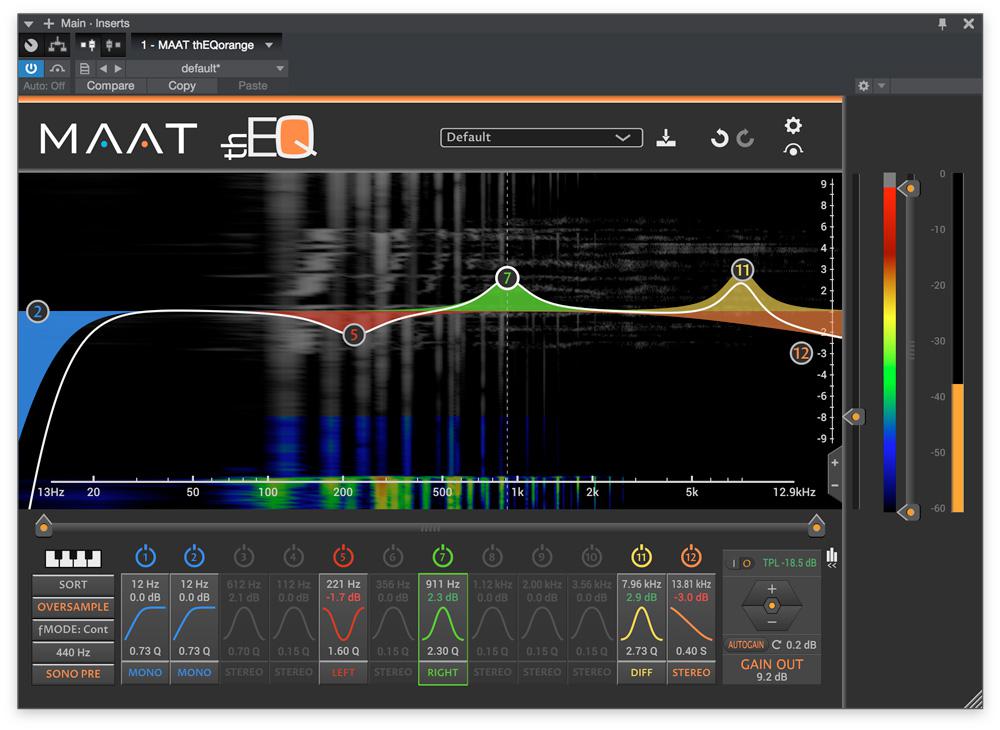Toggle the SONO PRE button
Viewport: 1000px width, 730px height.
[73, 674]
